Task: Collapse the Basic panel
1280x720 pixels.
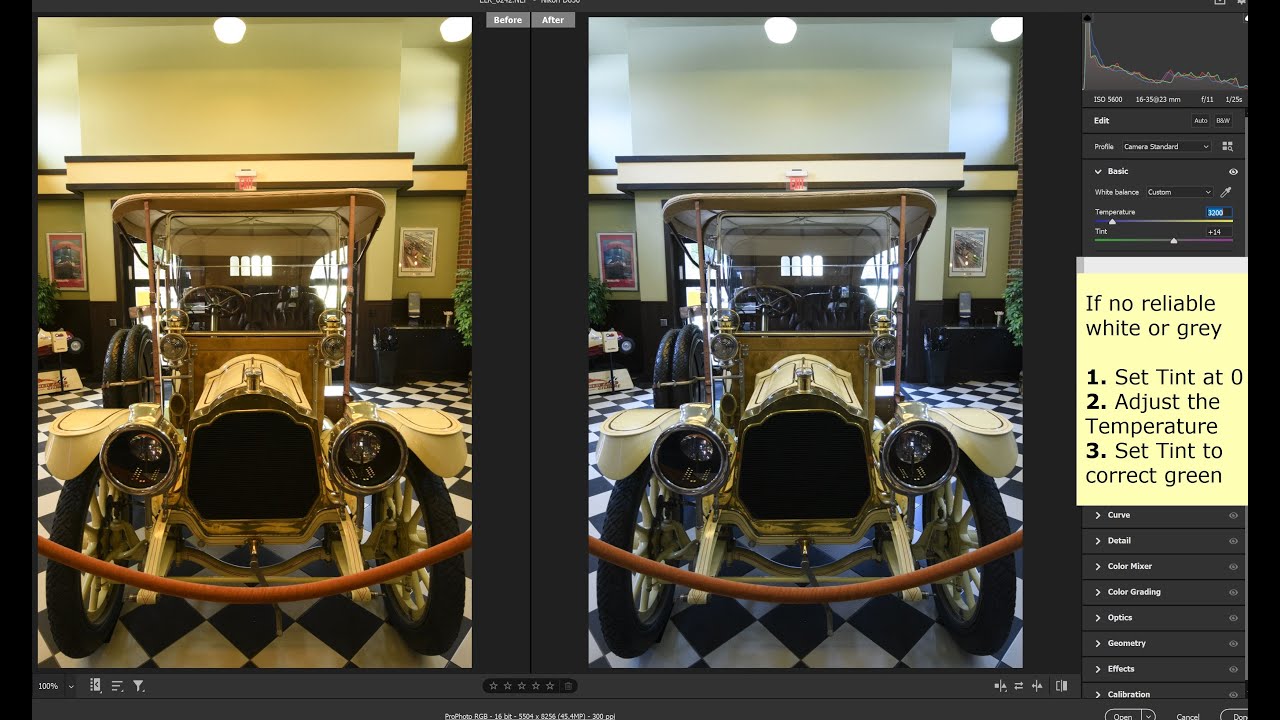Action: 1098,172
